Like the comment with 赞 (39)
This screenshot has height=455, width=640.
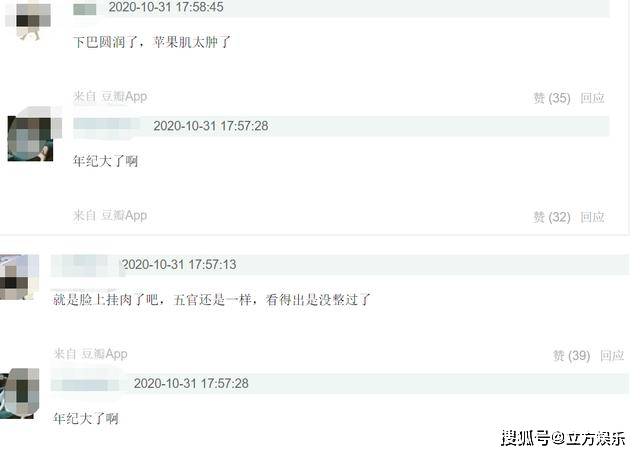pyautogui.click(x=571, y=355)
